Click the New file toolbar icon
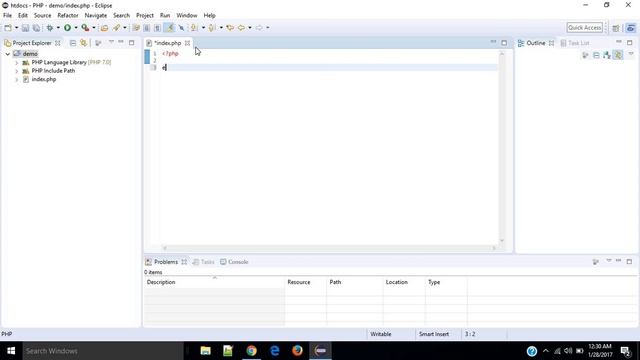Image resolution: width=640 pixels, height=360 pixels. pyautogui.click(x=8, y=28)
